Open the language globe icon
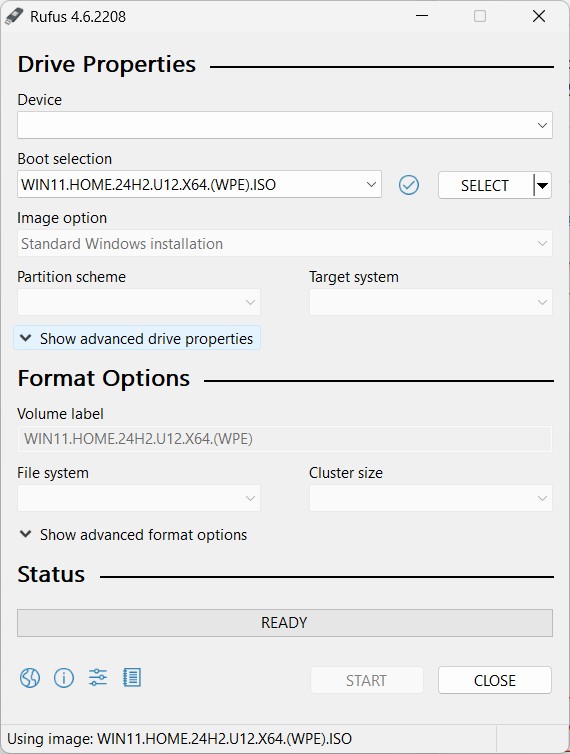This screenshot has height=754, width=570. pyautogui.click(x=30, y=678)
